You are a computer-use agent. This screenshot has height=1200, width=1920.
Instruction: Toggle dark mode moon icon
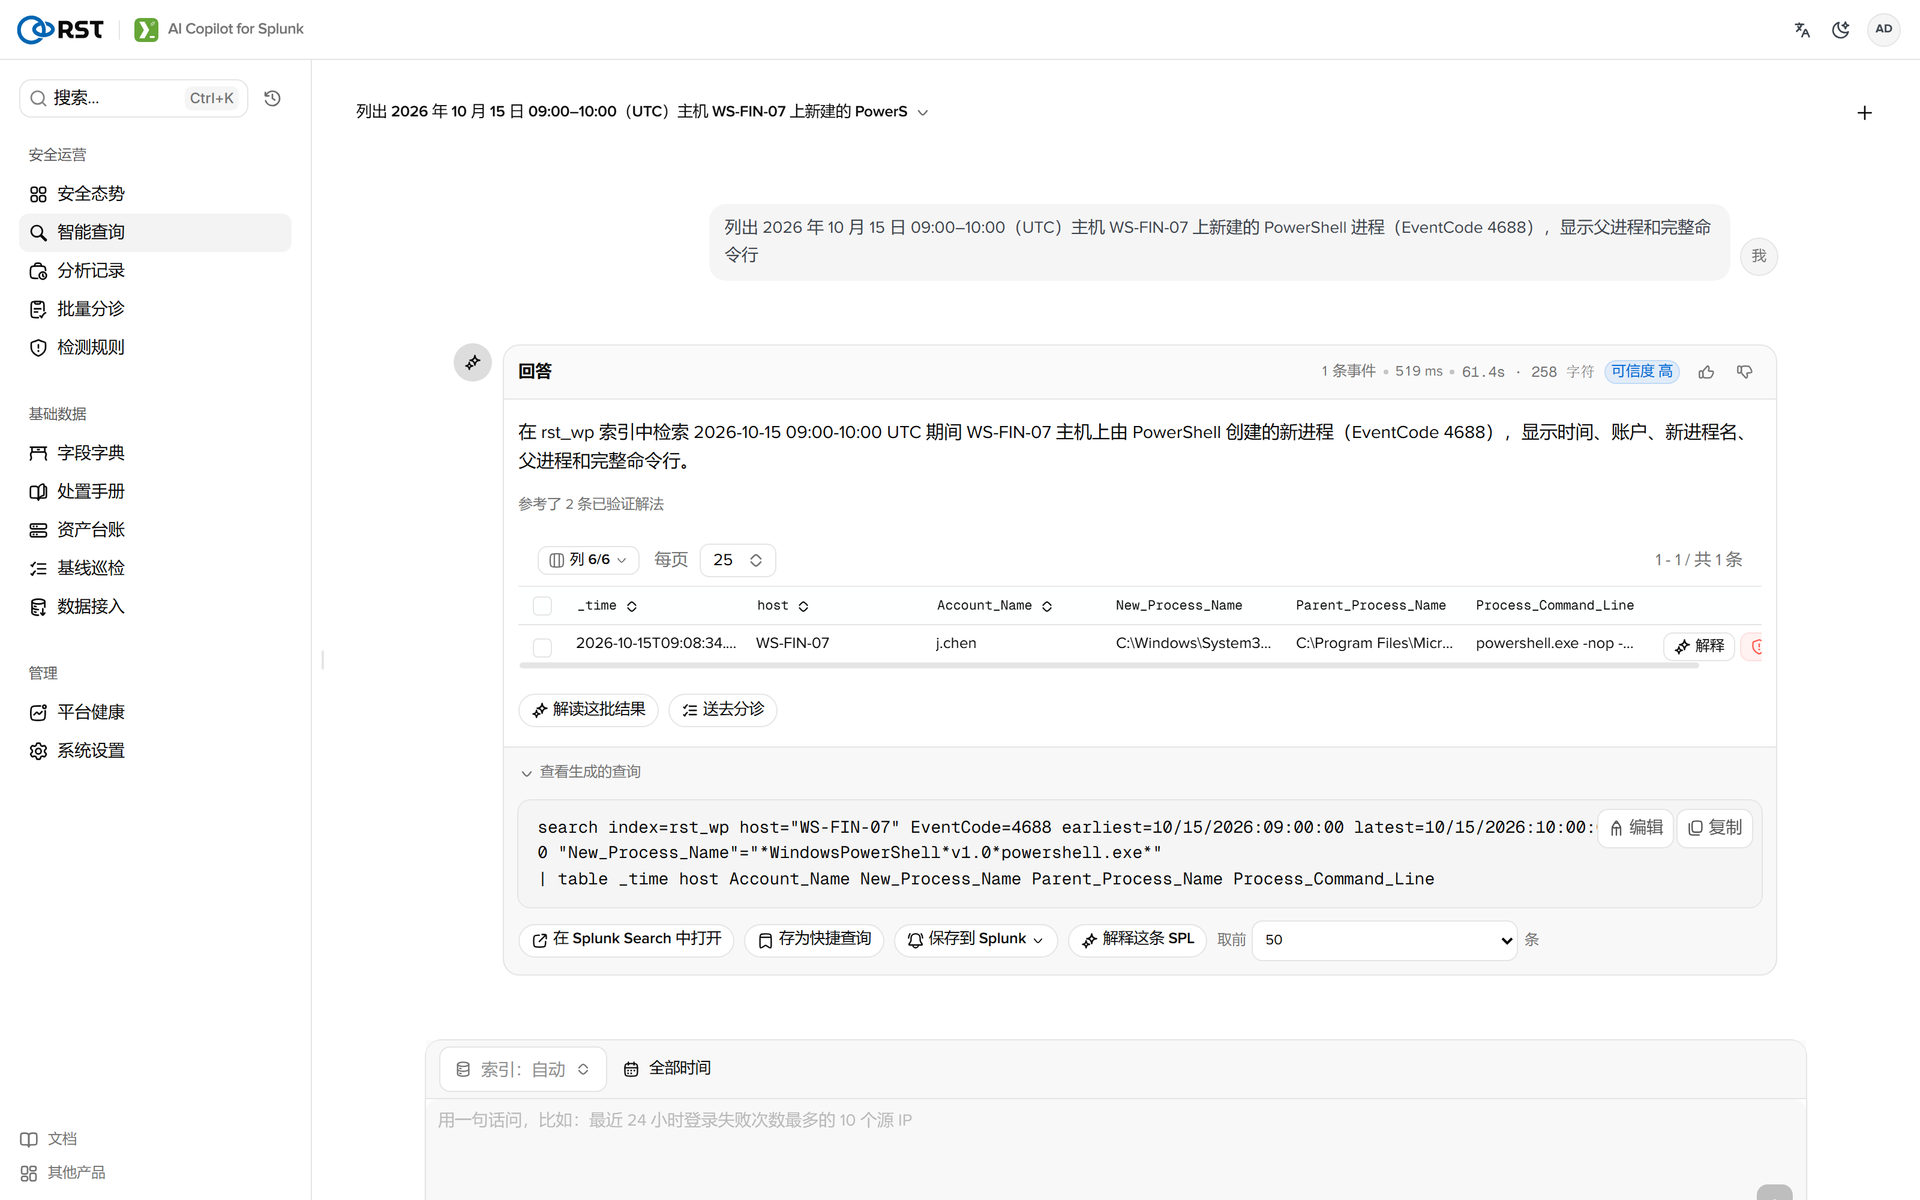(1841, 30)
